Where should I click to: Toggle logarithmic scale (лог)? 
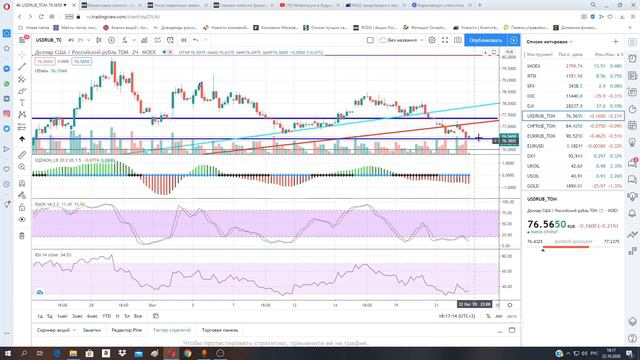tap(499, 316)
